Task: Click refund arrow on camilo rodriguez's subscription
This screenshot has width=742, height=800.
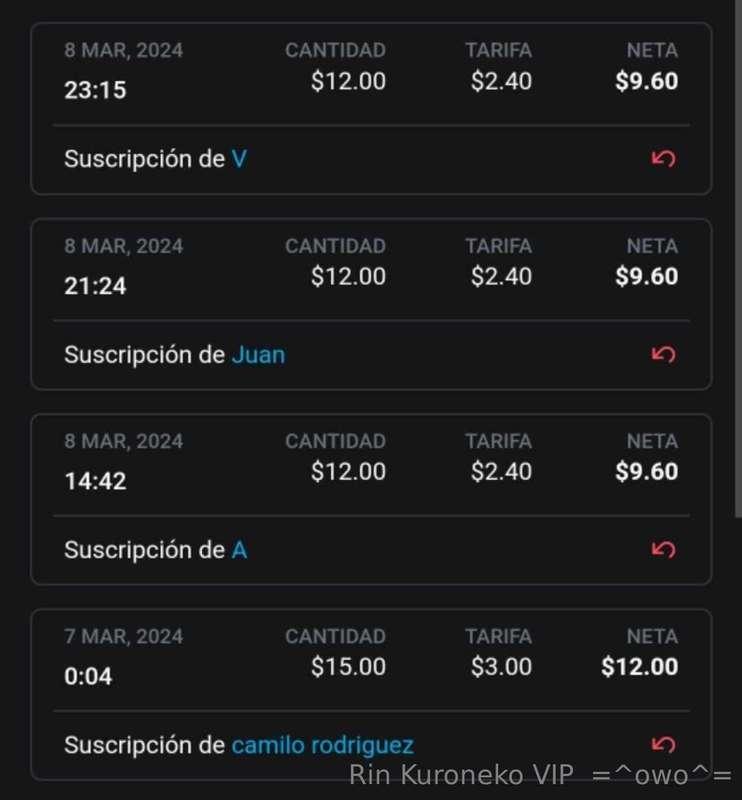Action: coord(663,745)
